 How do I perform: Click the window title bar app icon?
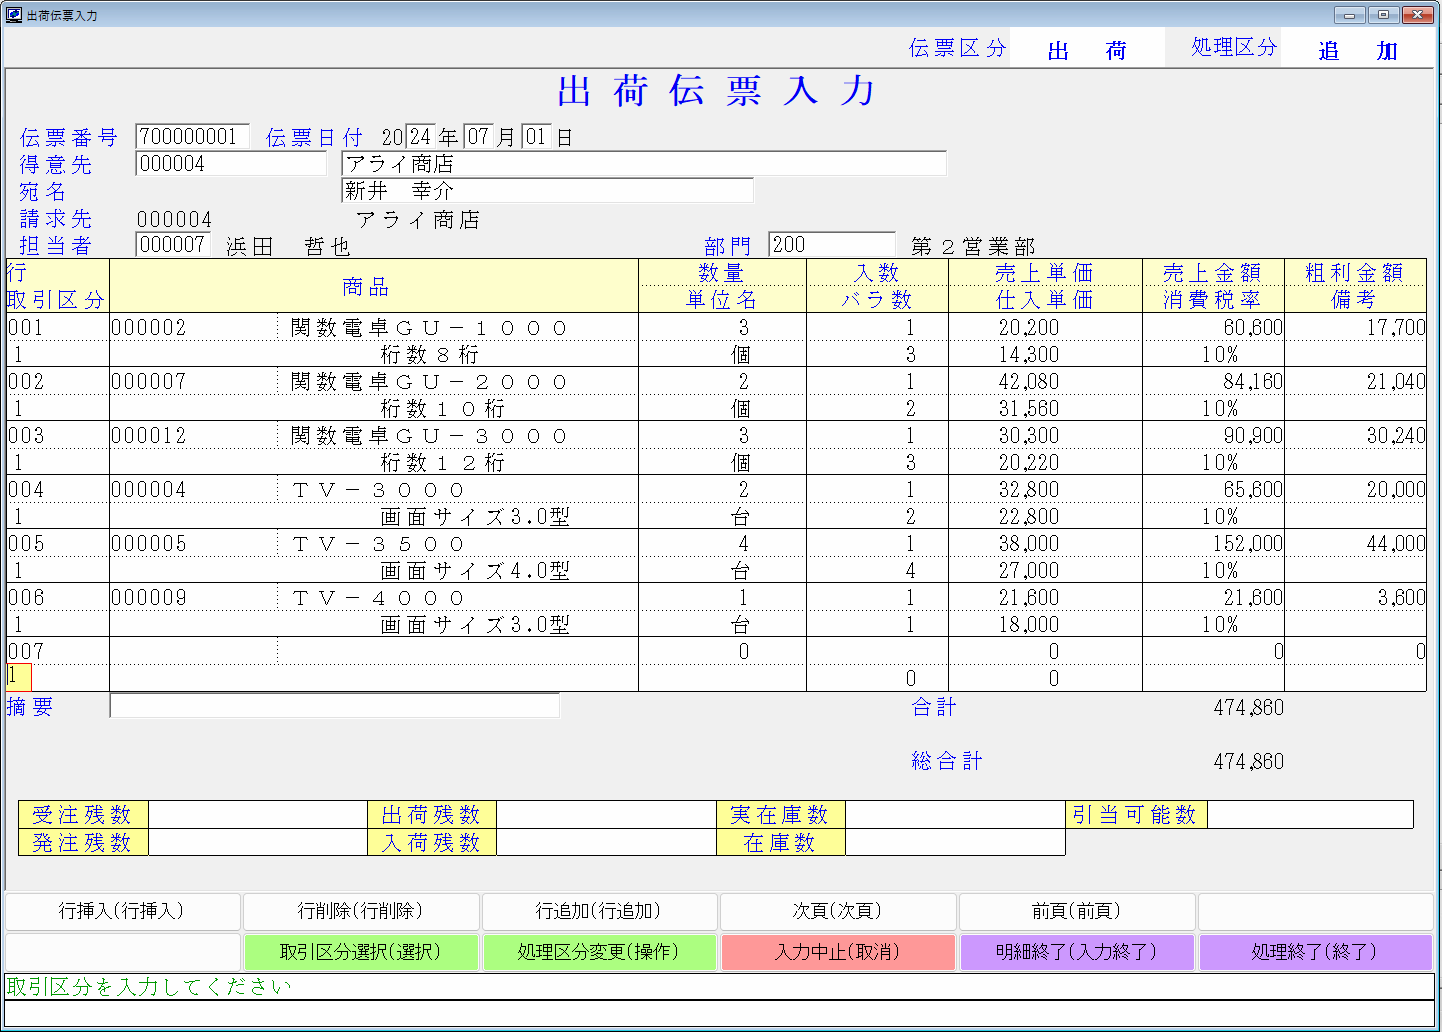(x=14, y=15)
